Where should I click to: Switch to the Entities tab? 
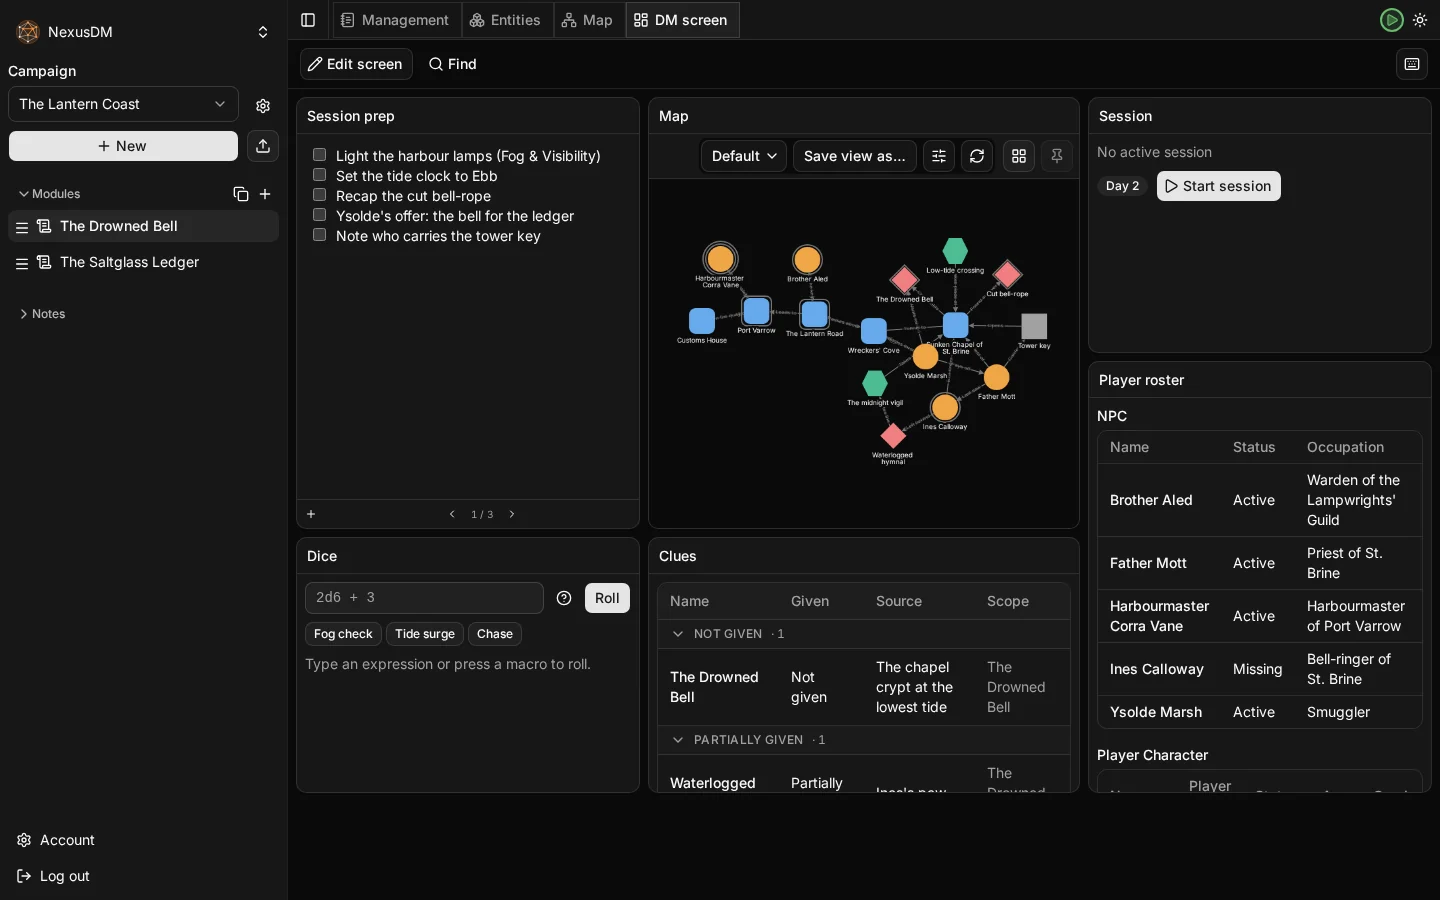506,20
